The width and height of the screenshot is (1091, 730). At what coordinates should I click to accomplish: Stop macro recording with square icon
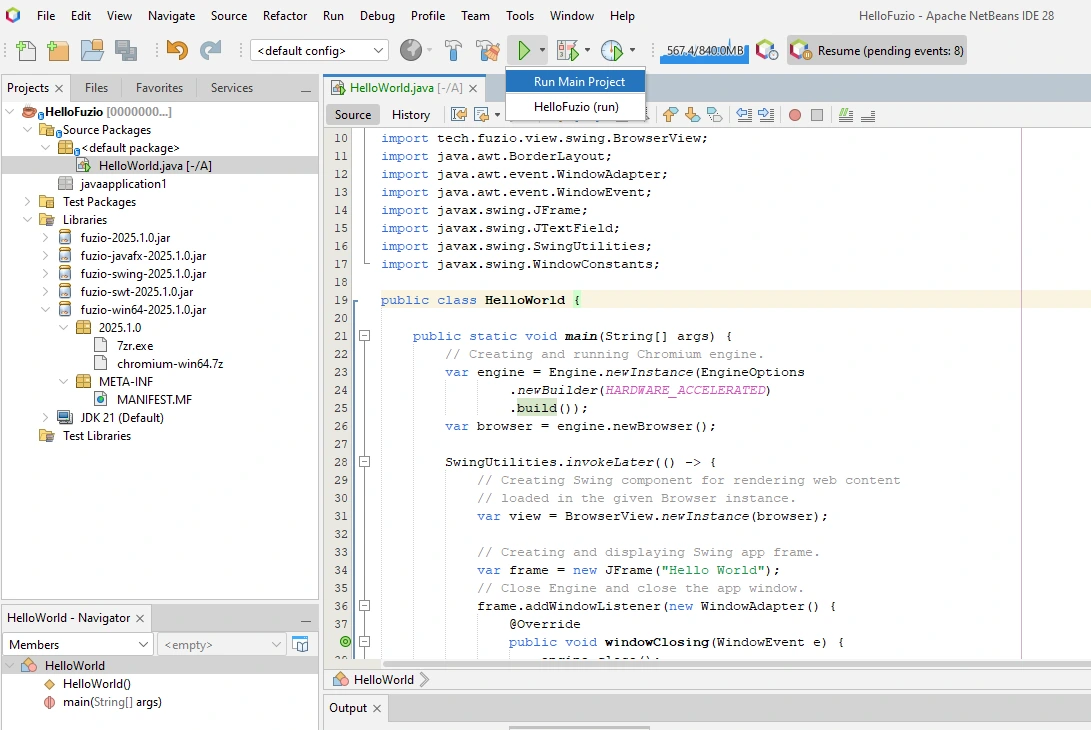tap(817, 115)
